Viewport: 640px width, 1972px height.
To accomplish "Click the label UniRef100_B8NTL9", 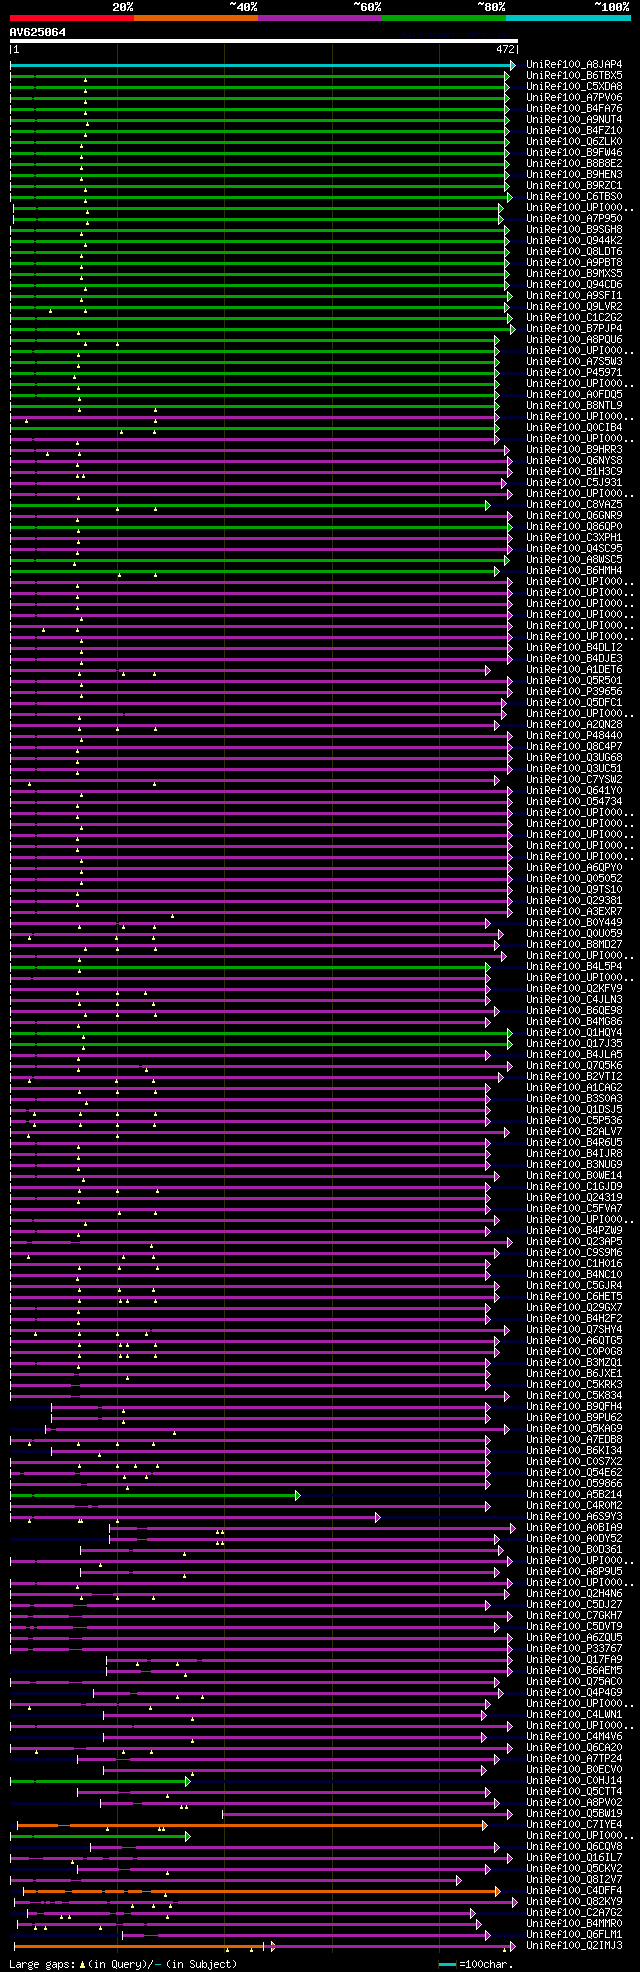I will [574, 406].
